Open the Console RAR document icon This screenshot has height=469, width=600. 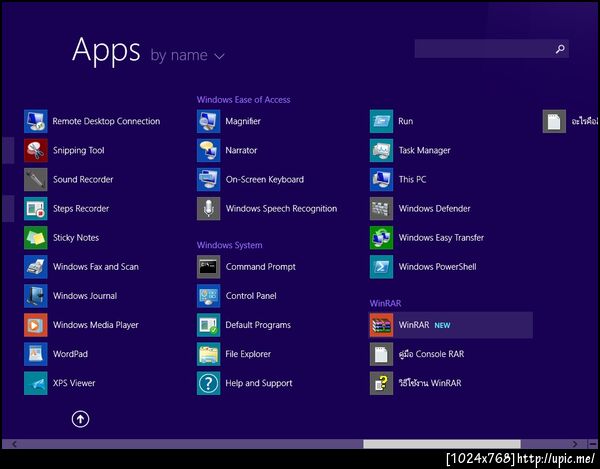pos(382,354)
